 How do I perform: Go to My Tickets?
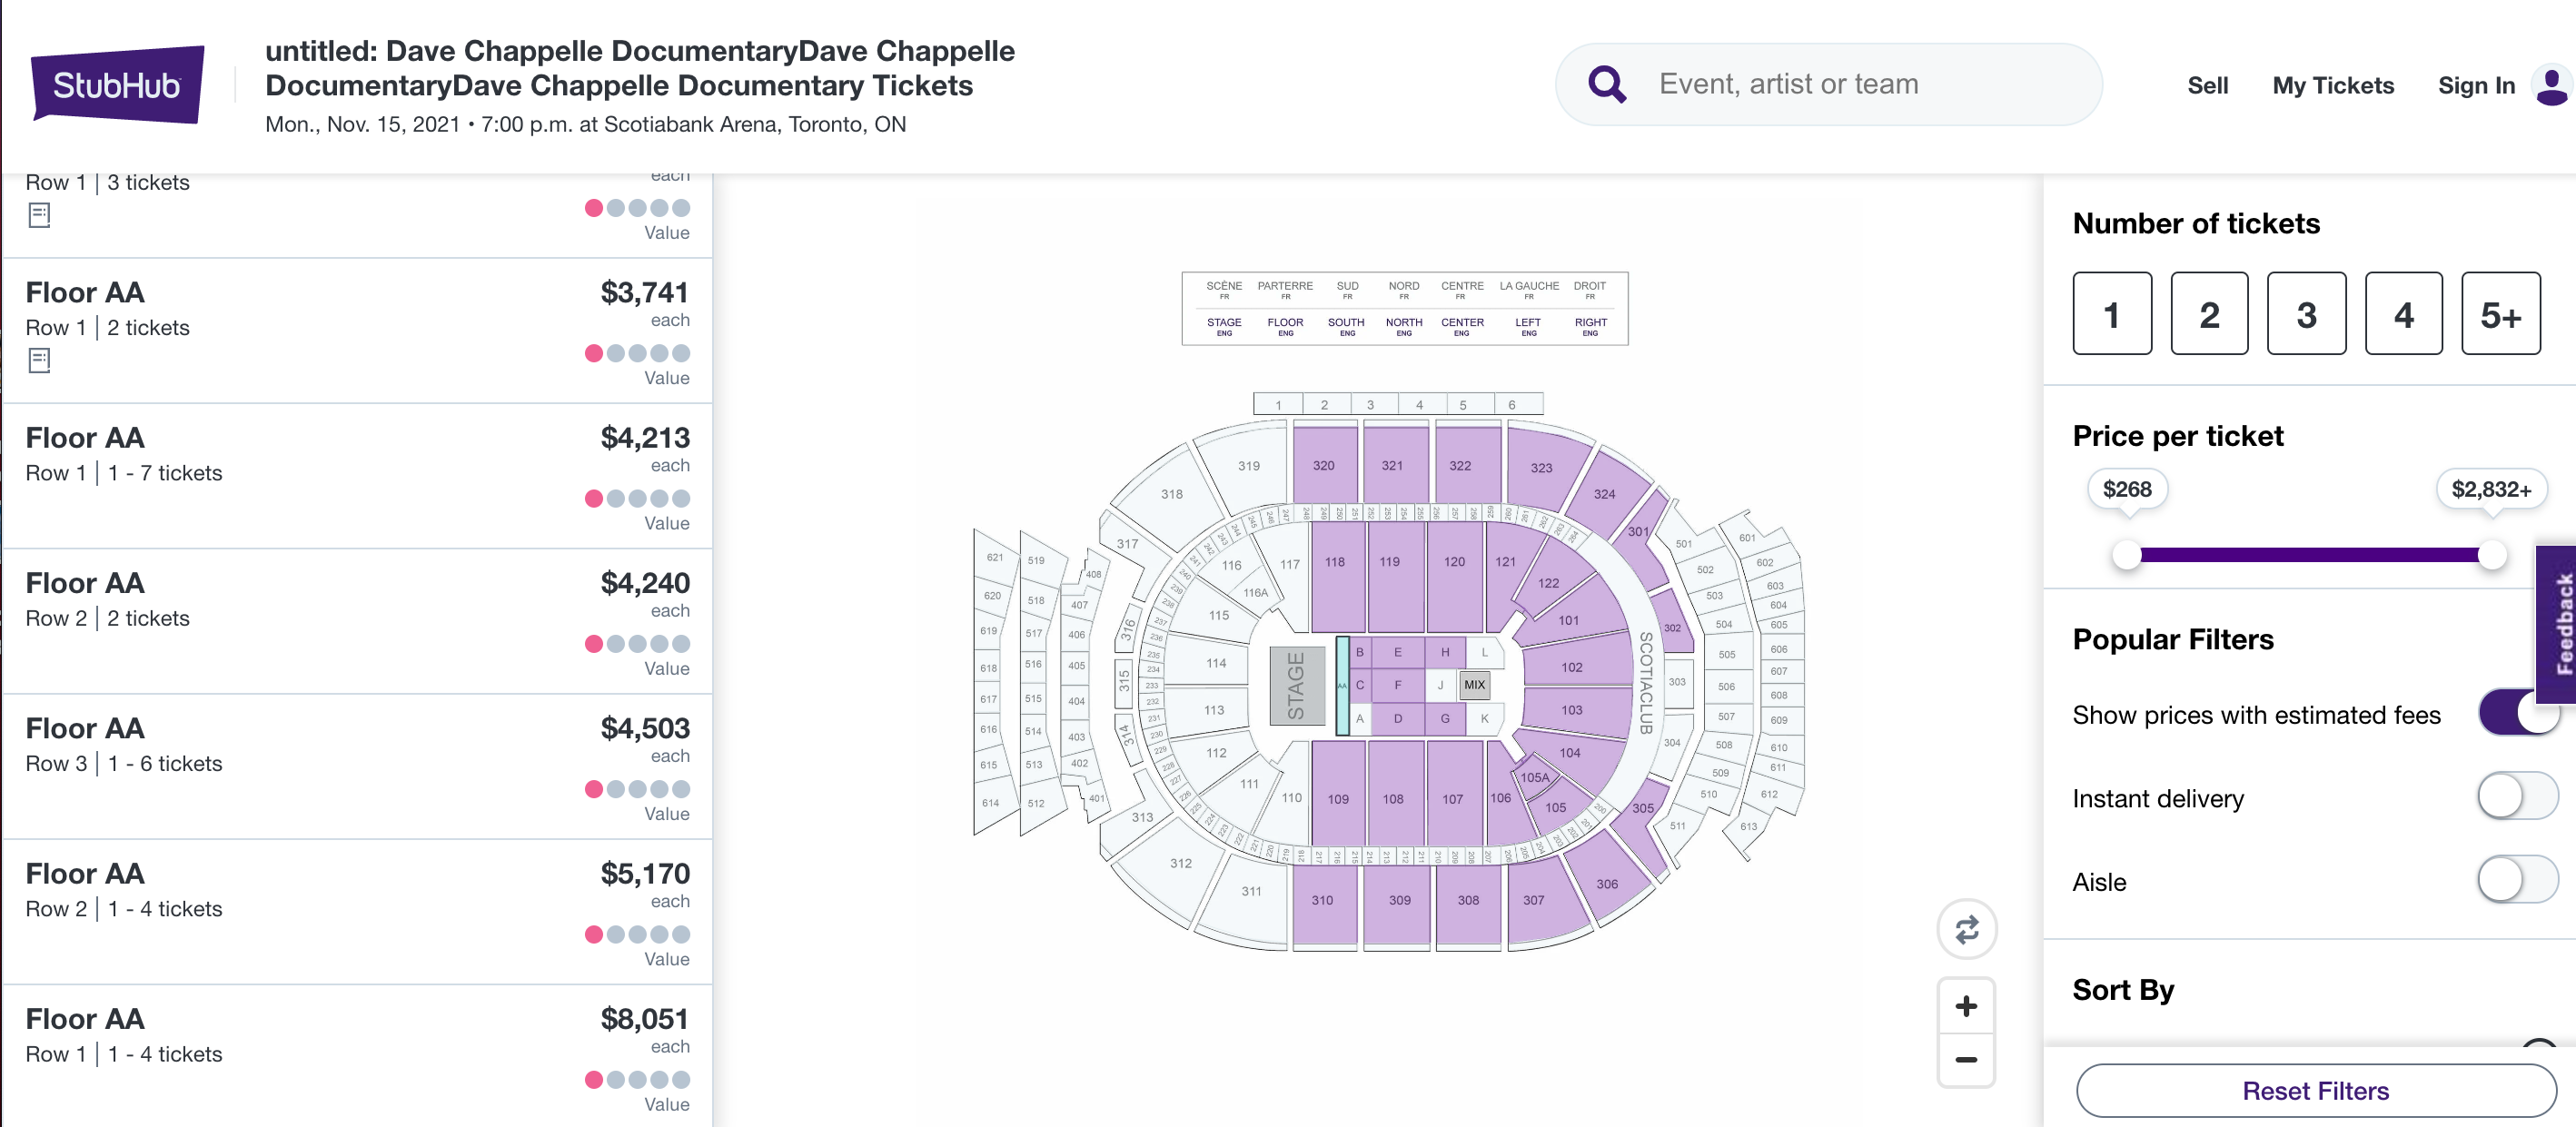(2332, 86)
